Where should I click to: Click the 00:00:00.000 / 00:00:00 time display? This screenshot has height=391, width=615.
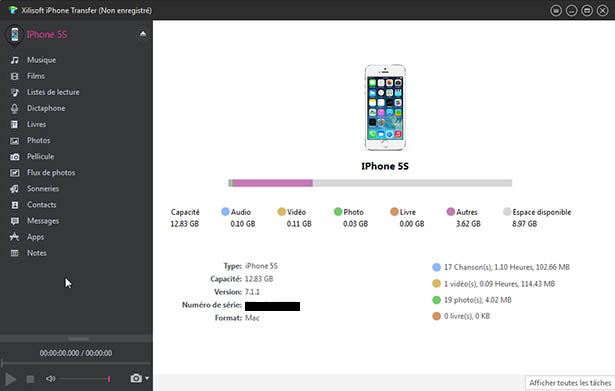pyautogui.click(x=76, y=353)
